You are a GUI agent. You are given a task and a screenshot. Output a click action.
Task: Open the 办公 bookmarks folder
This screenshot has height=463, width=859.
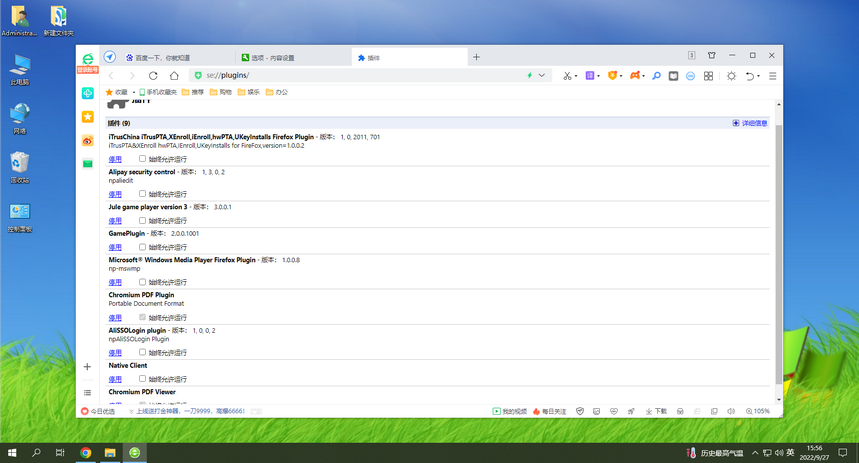[x=277, y=92]
